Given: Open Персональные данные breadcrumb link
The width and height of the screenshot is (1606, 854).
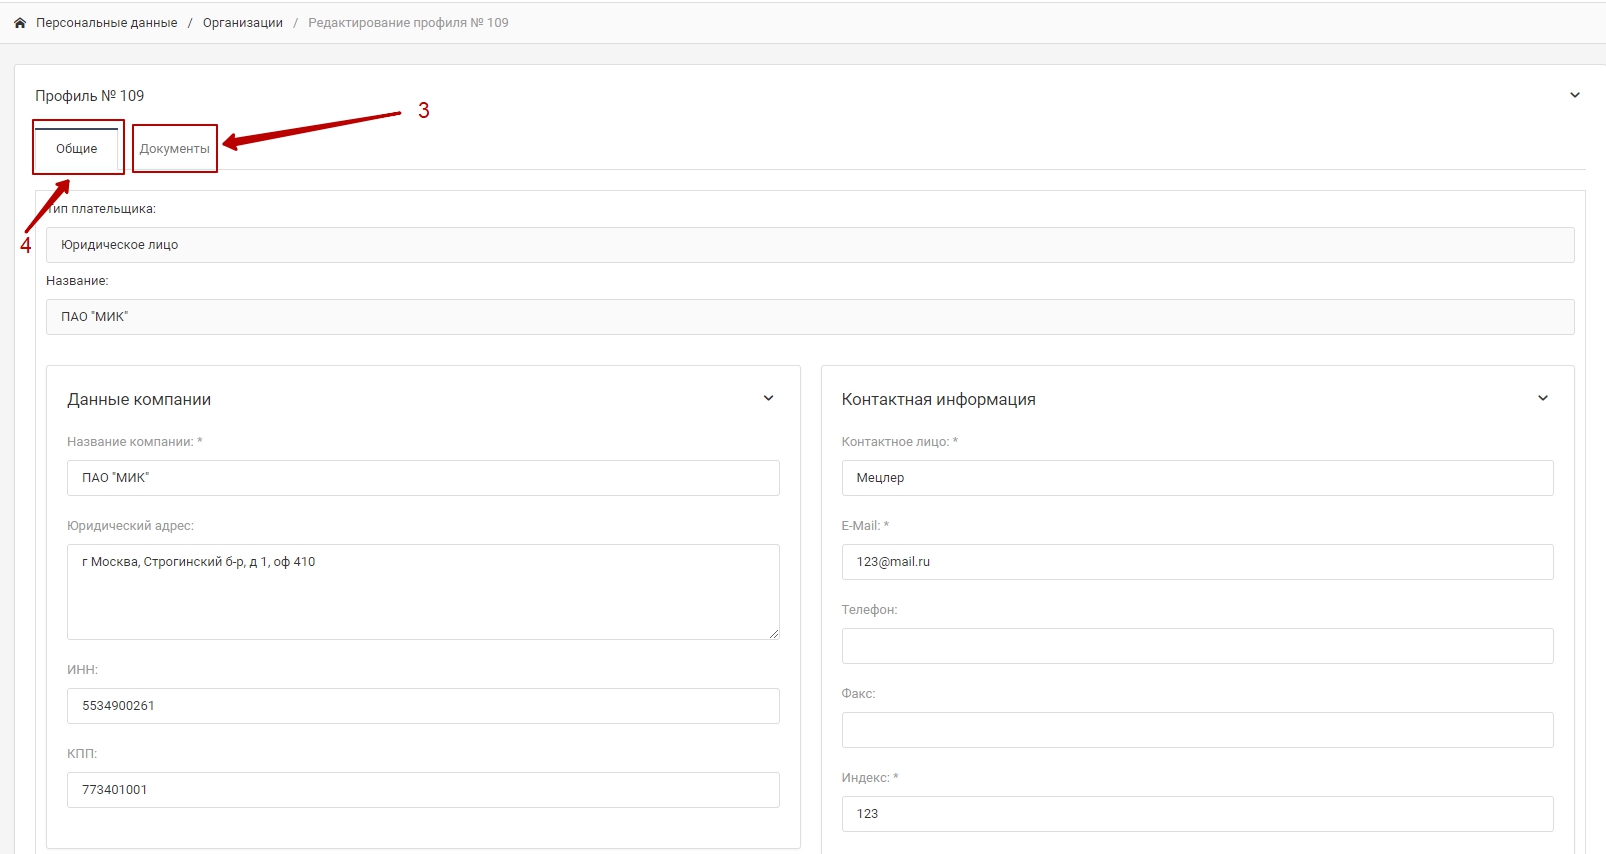Looking at the screenshot, I should tap(106, 23).
